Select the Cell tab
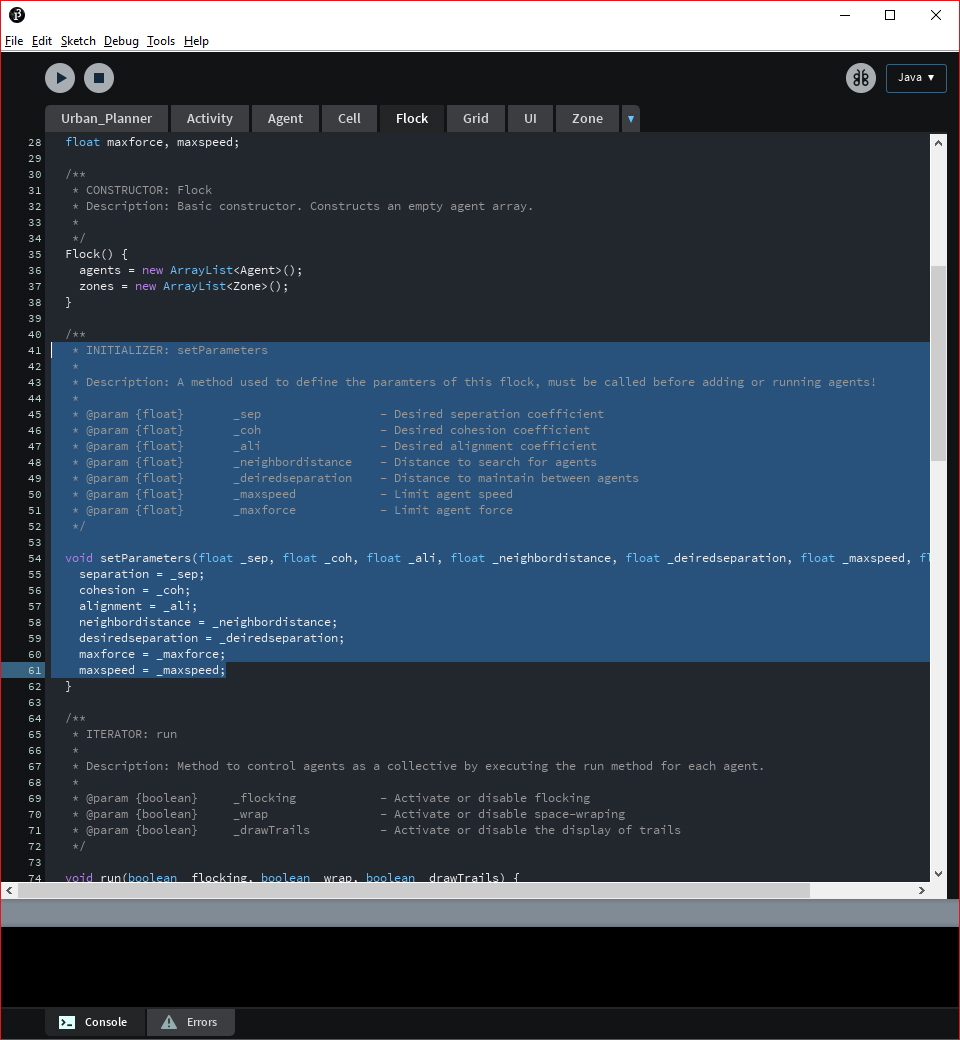 349,119
